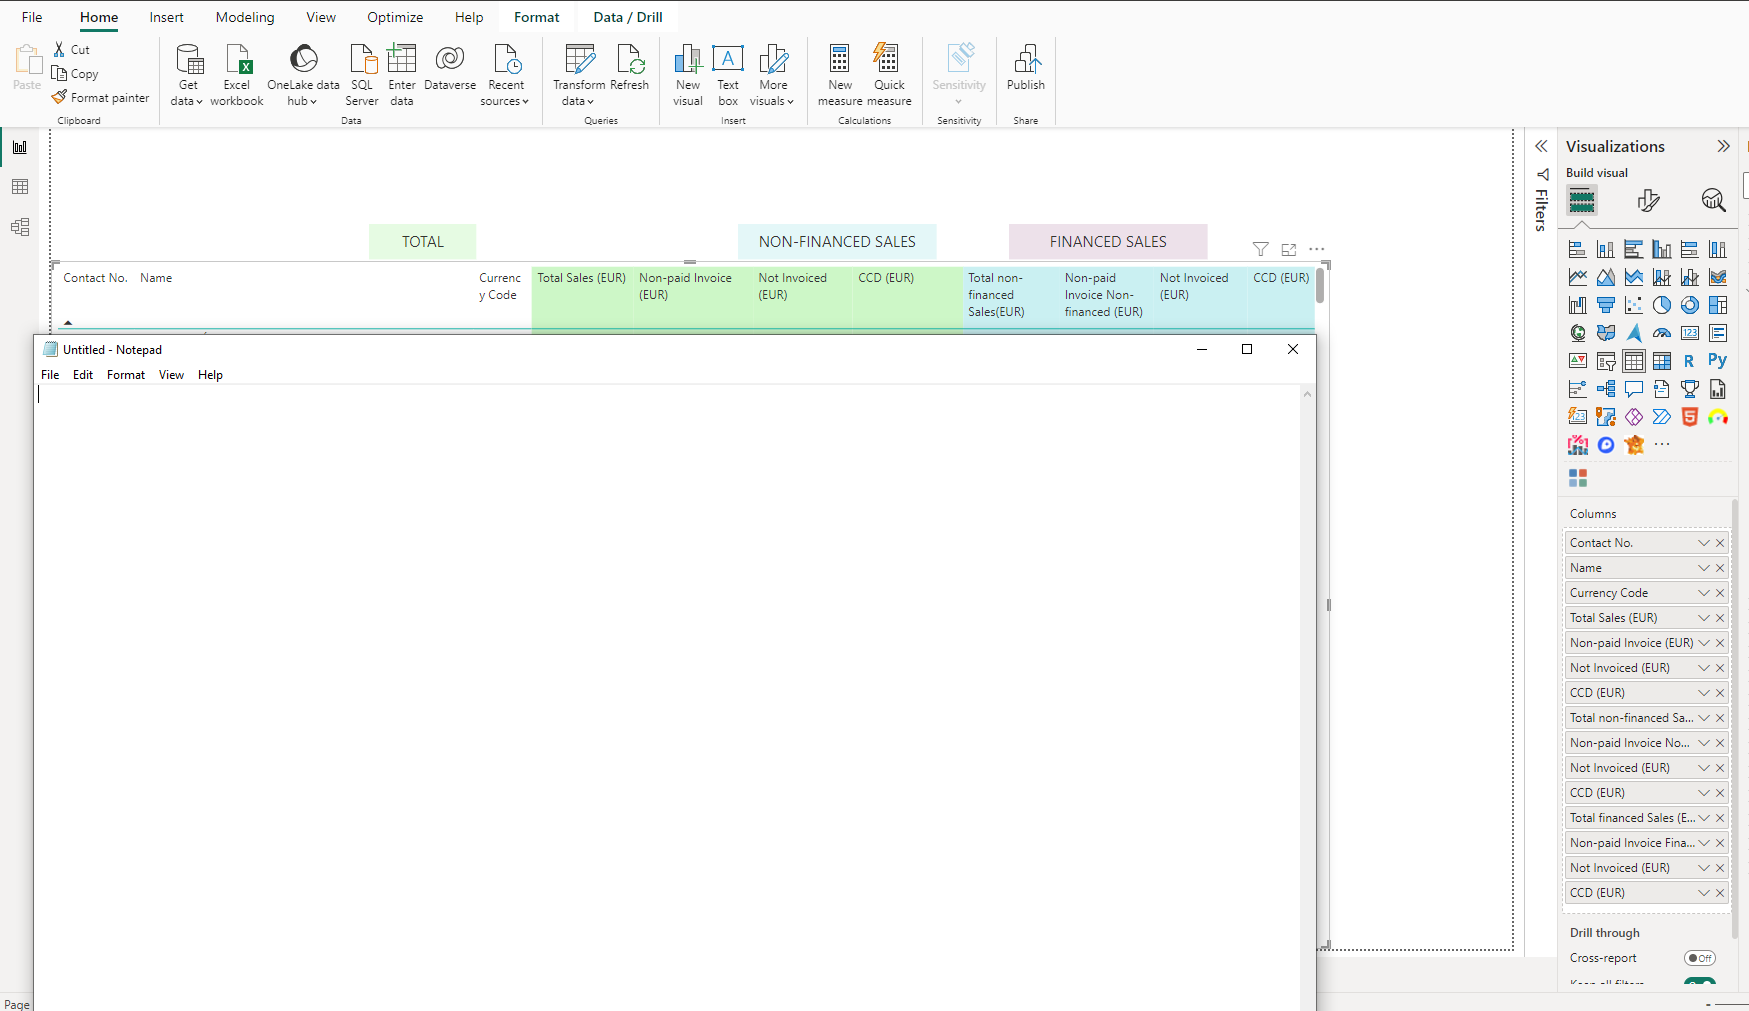Click the New measure button
The image size is (1749, 1011).
(x=840, y=74)
